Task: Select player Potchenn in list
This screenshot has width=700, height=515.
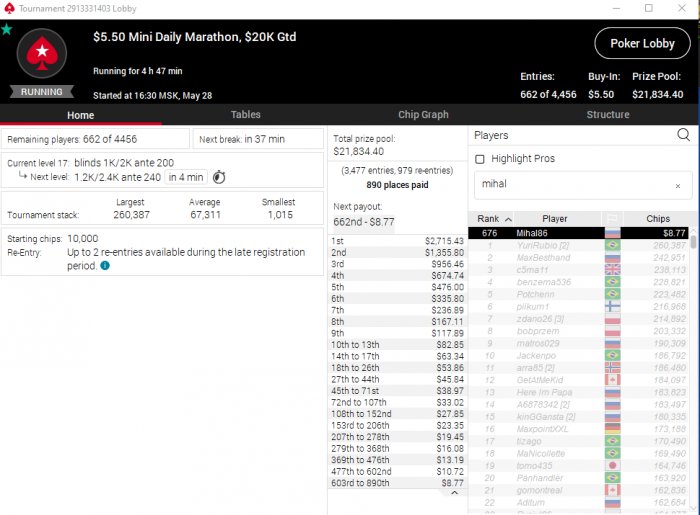Action: coord(579,294)
